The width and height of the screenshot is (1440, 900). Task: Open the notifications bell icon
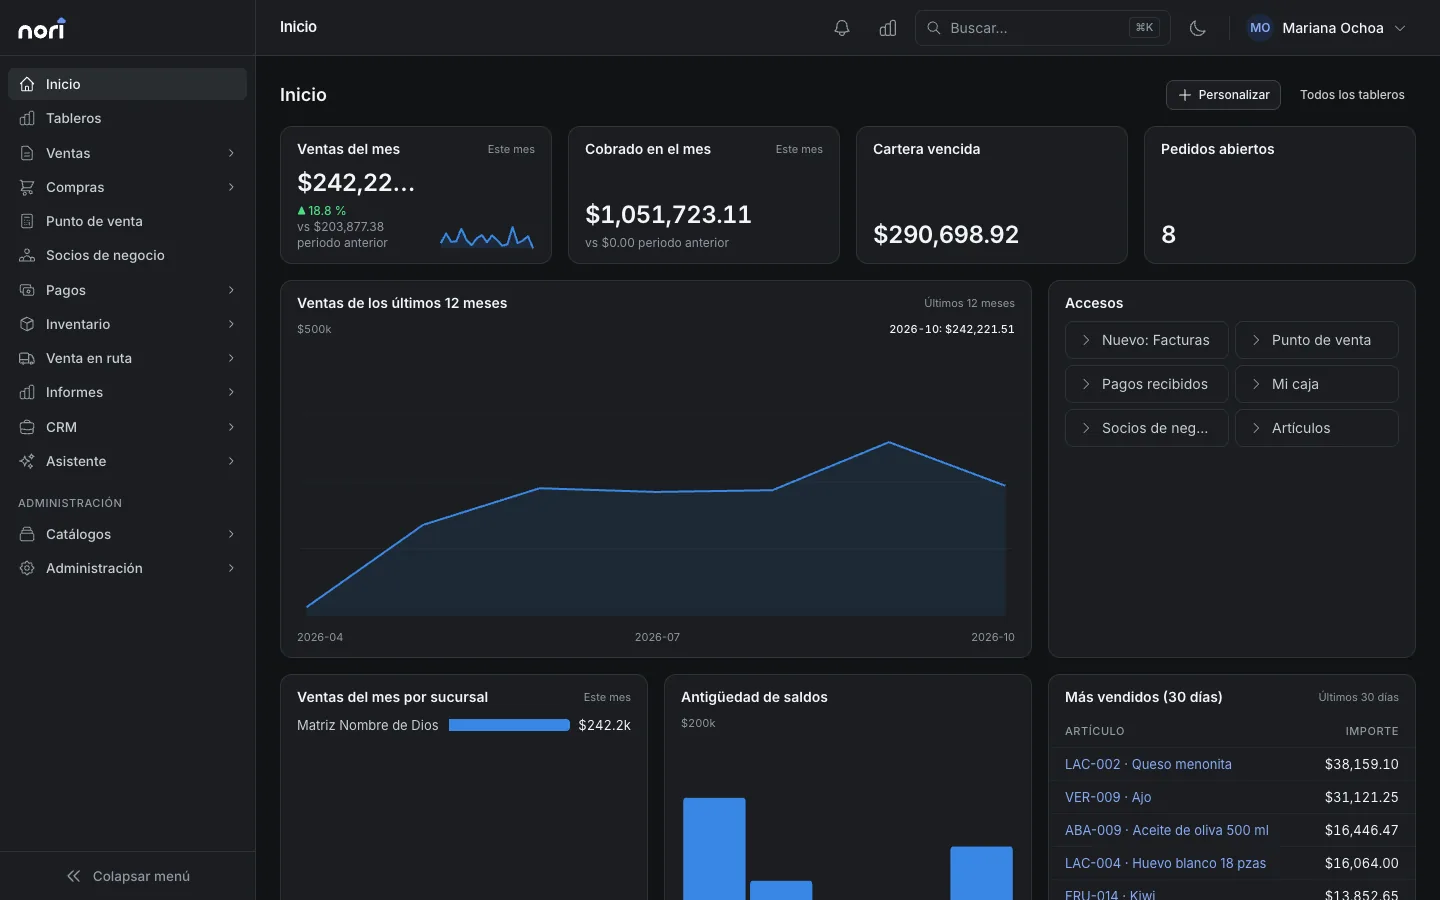[x=842, y=28]
